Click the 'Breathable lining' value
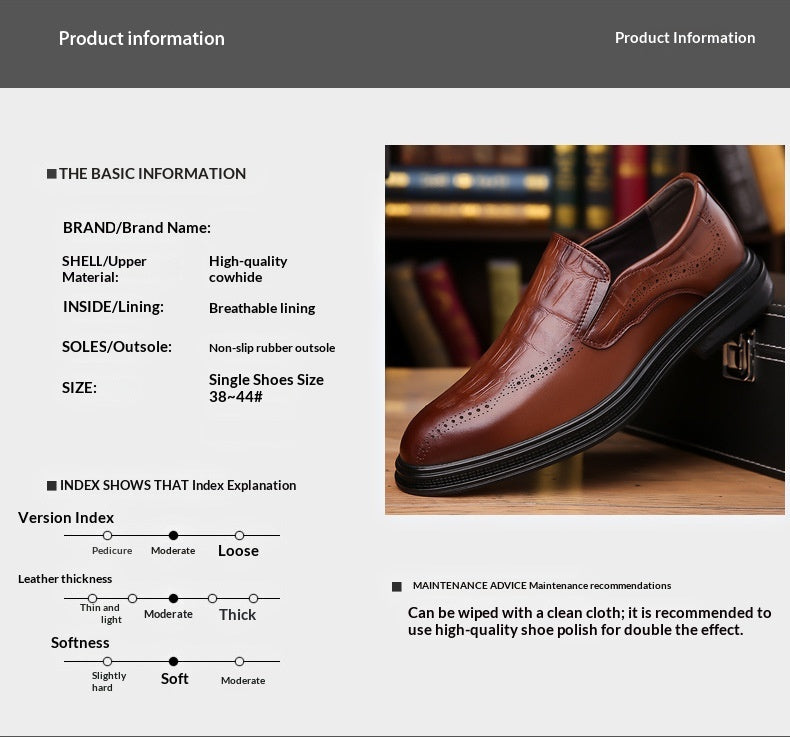 tap(262, 308)
